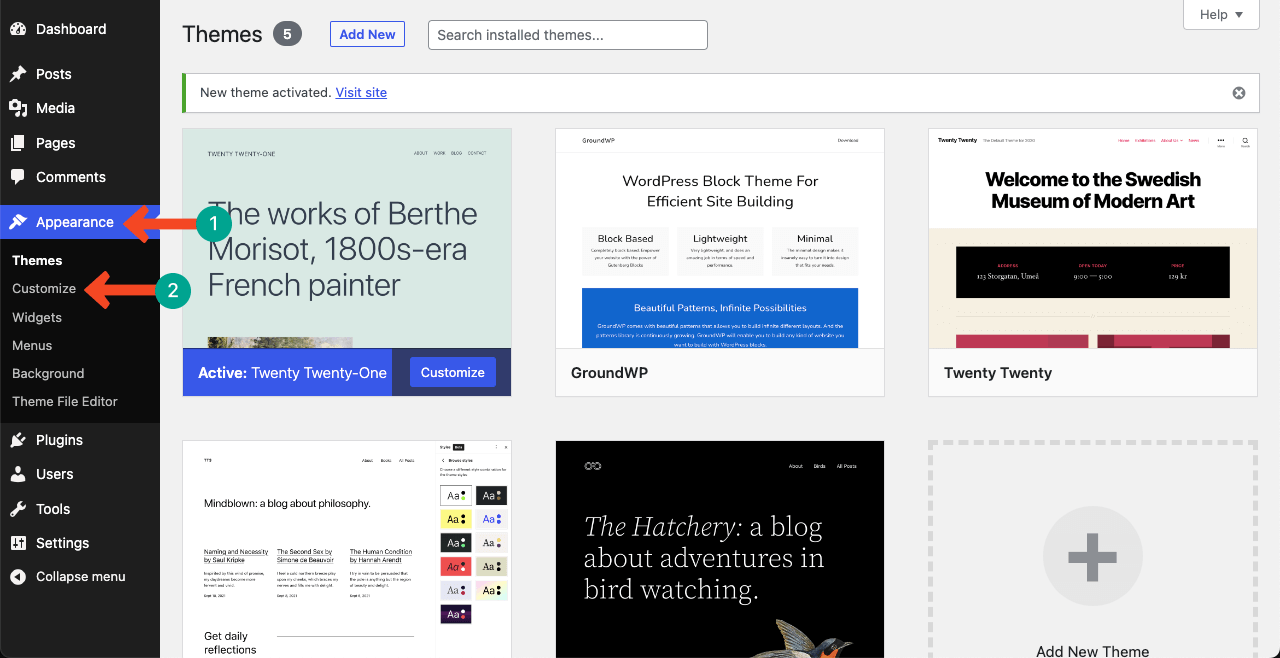1280x658 pixels.
Task: Open Widgets submenu item
Action: pyautogui.click(x=37, y=317)
